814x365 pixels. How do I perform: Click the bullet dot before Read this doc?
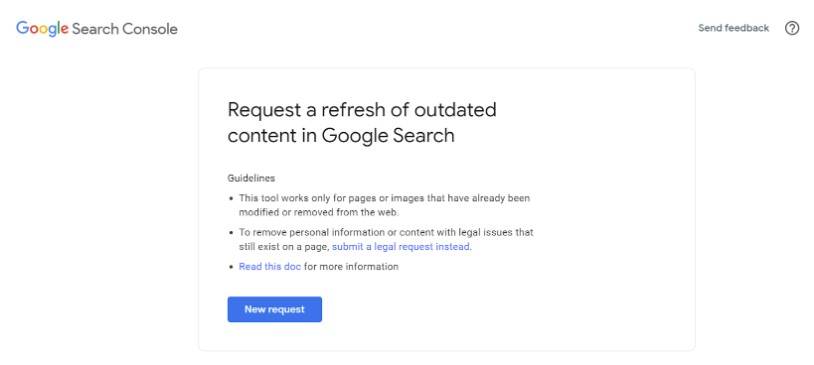coord(231,267)
